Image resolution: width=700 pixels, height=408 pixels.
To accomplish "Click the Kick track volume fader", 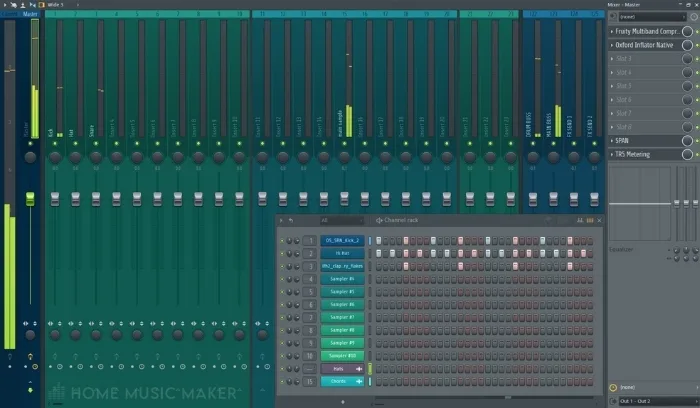I will coord(55,199).
